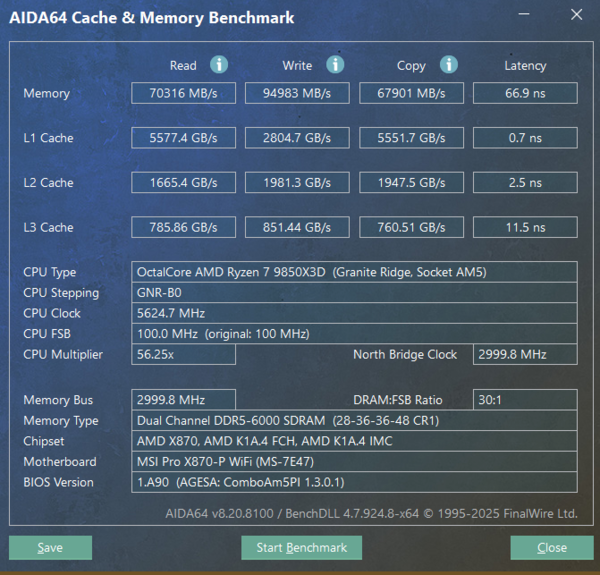Select L2 Cache latency 2.5 ns

525,182
